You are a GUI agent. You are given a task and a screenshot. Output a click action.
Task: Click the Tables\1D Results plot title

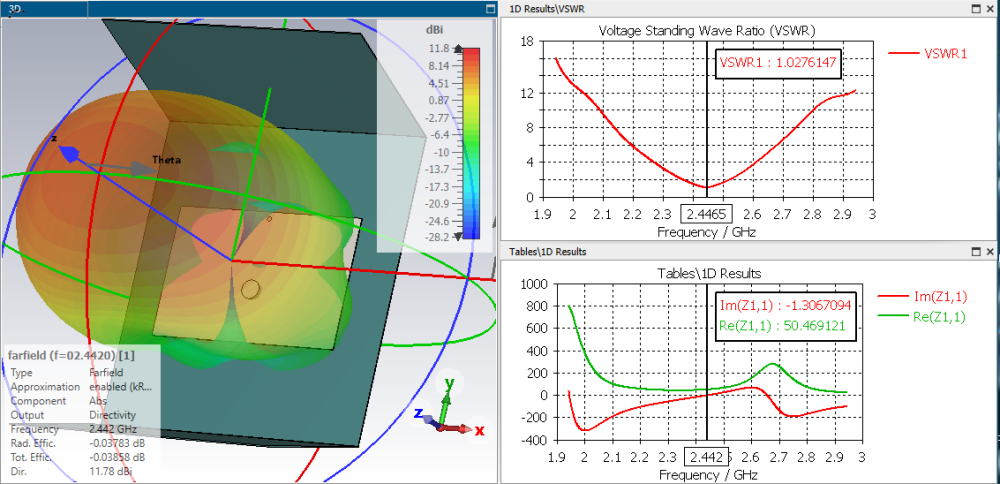click(x=709, y=274)
